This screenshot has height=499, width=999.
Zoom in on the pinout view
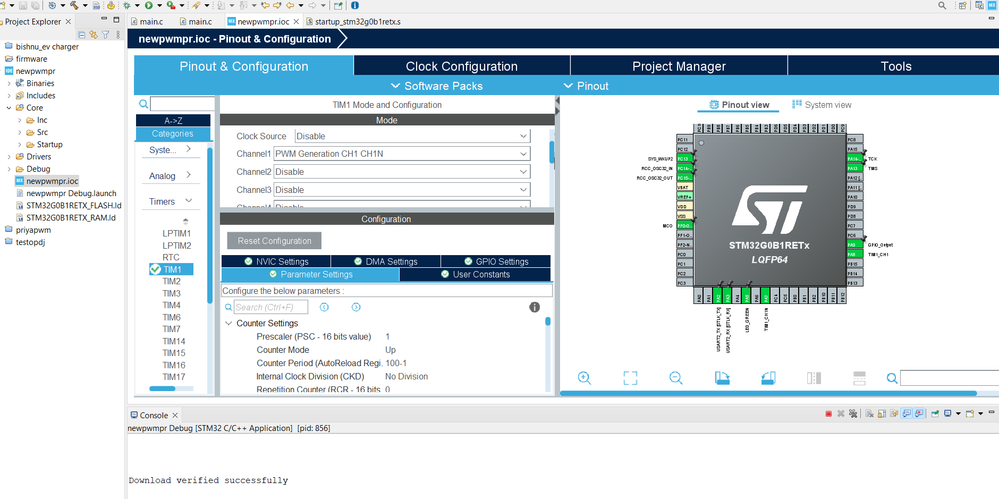click(584, 377)
